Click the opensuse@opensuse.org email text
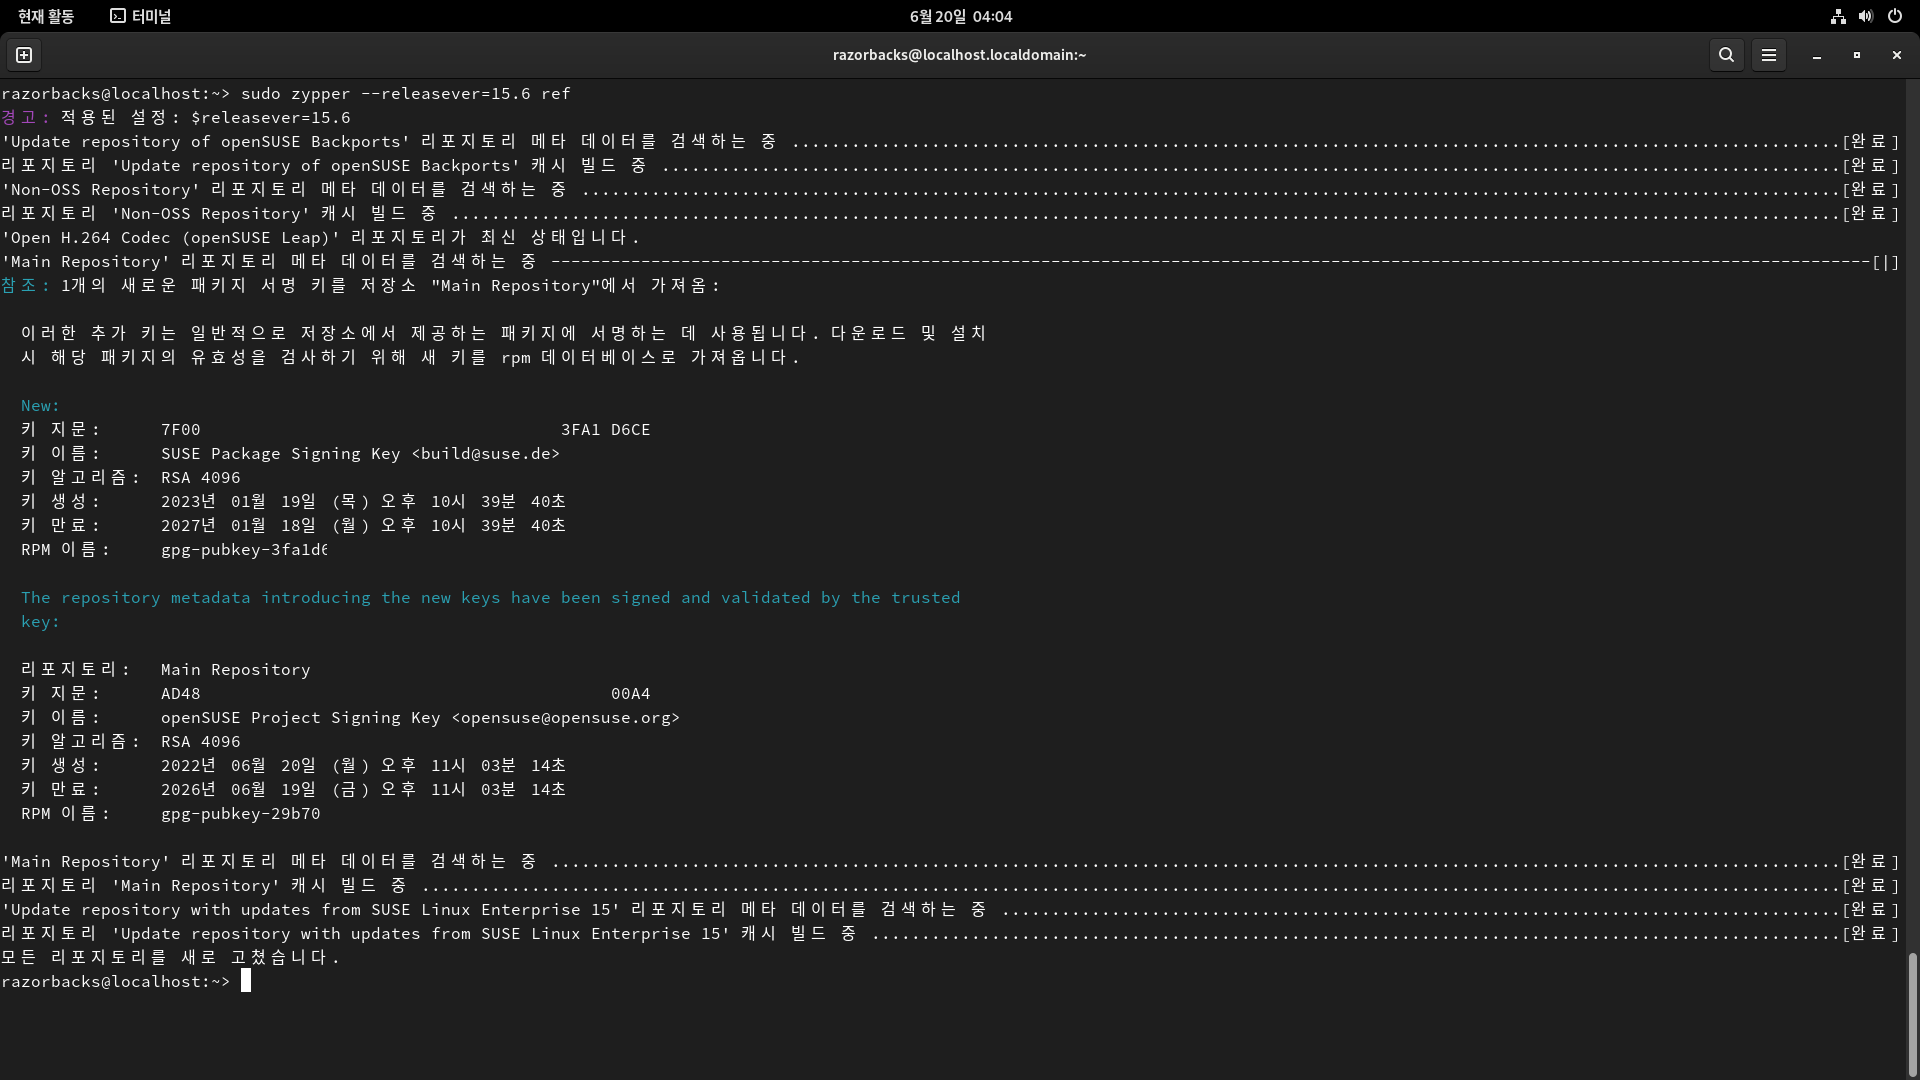 565,718
